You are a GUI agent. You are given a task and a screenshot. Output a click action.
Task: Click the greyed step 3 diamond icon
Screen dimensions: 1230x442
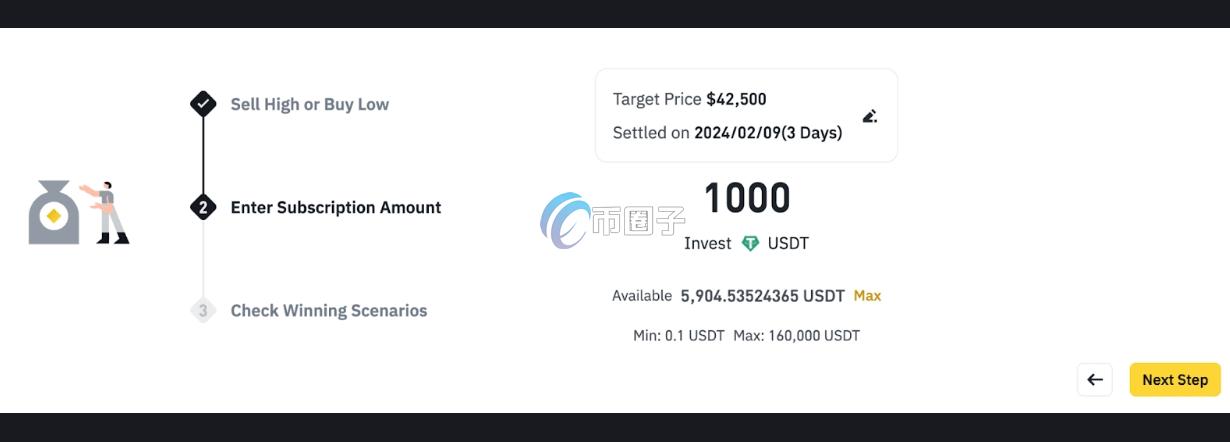click(x=203, y=310)
